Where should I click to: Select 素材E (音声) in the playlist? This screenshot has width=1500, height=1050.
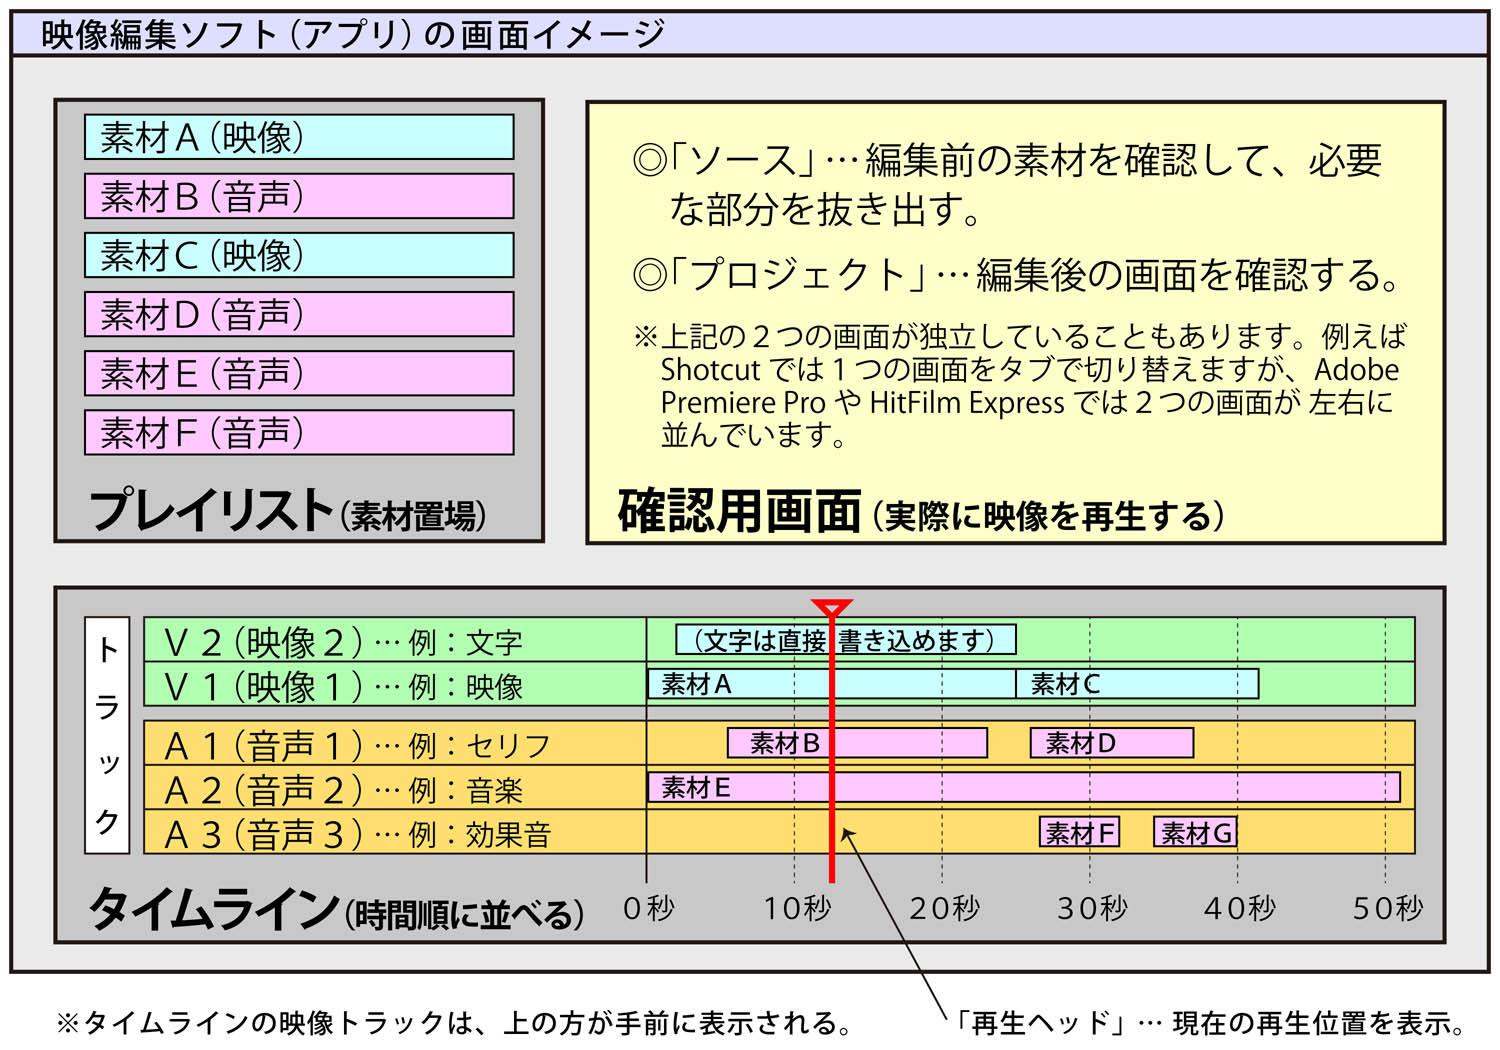299,373
